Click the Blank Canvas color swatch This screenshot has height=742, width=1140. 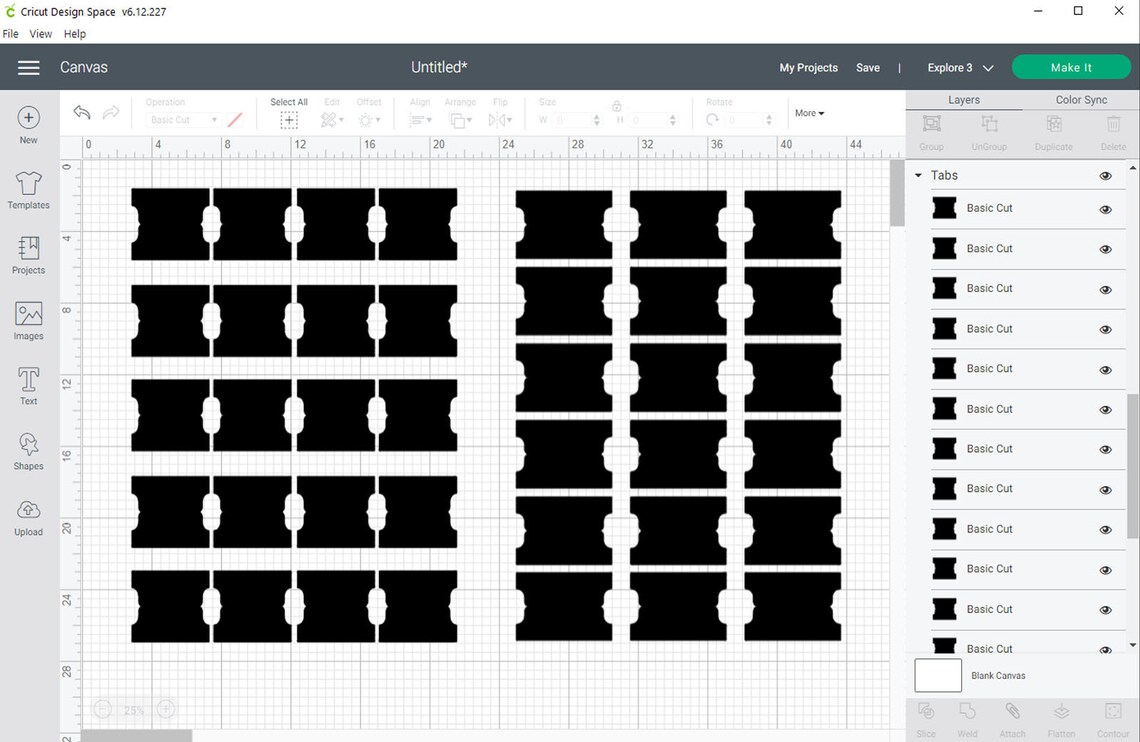937,675
